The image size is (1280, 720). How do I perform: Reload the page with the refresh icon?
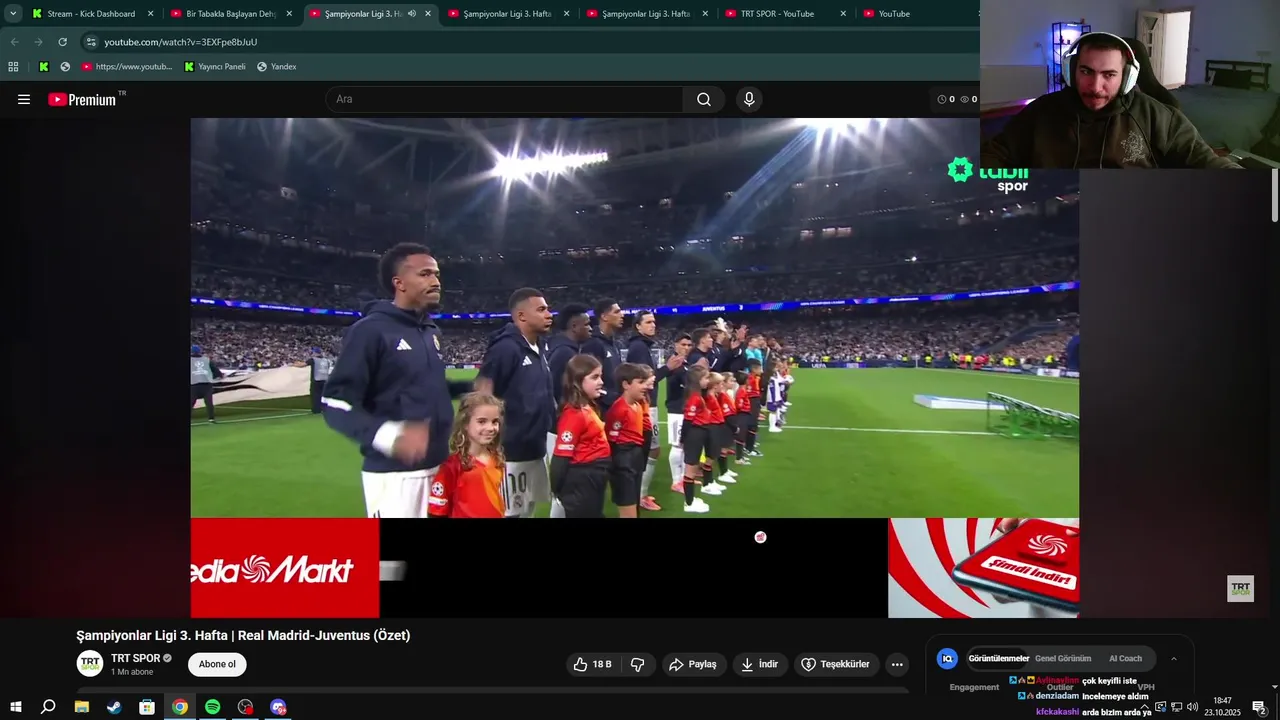62,42
